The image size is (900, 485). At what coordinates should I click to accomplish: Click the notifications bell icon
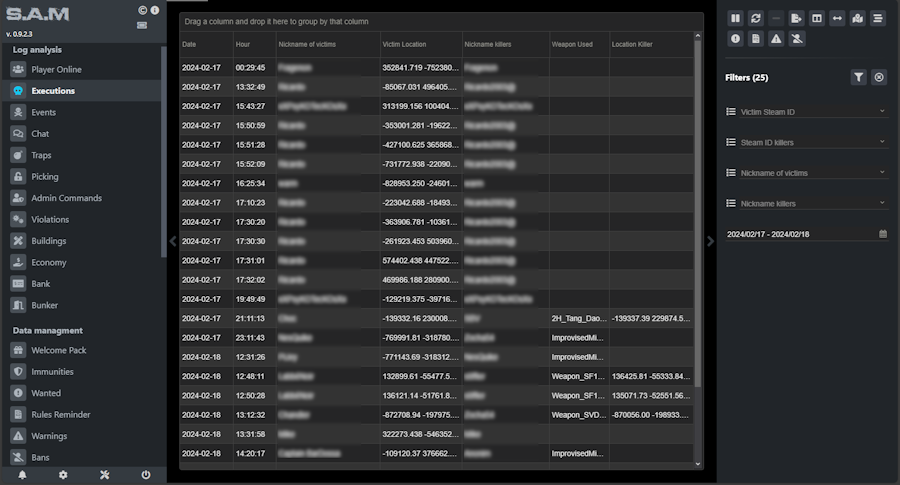click(22, 475)
